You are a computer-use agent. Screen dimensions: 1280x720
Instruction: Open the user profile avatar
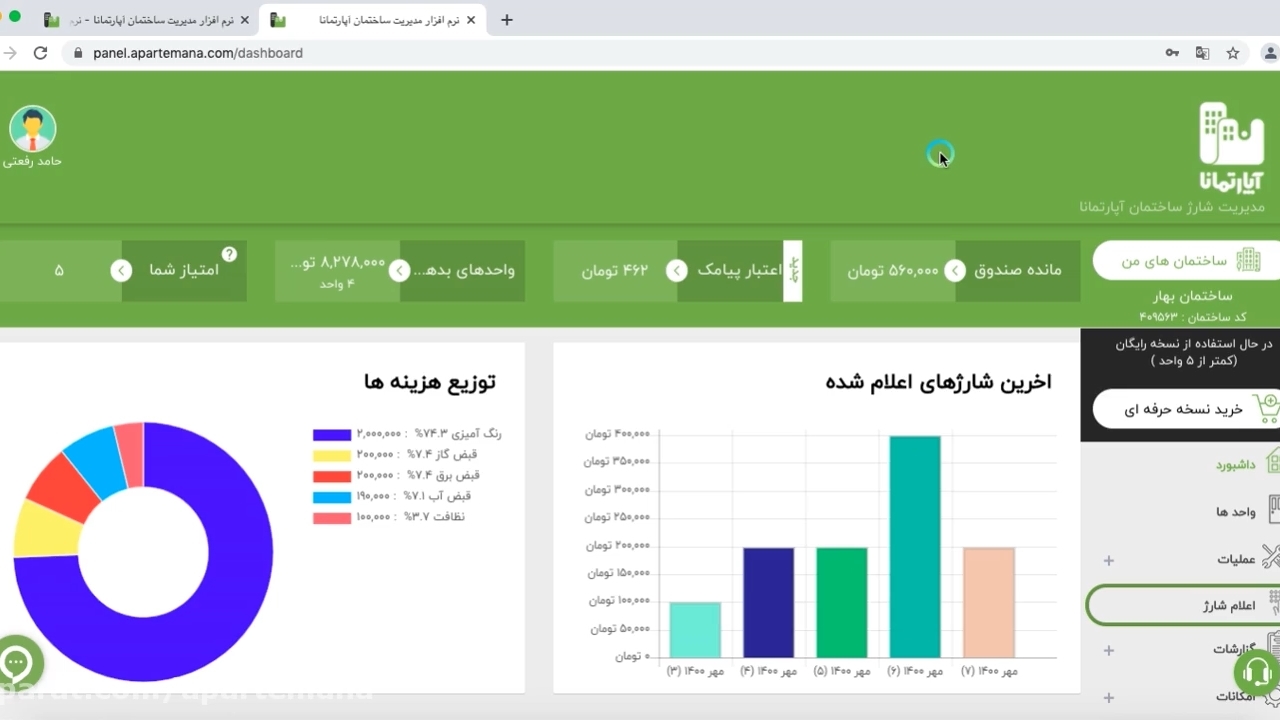tap(33, 129)
